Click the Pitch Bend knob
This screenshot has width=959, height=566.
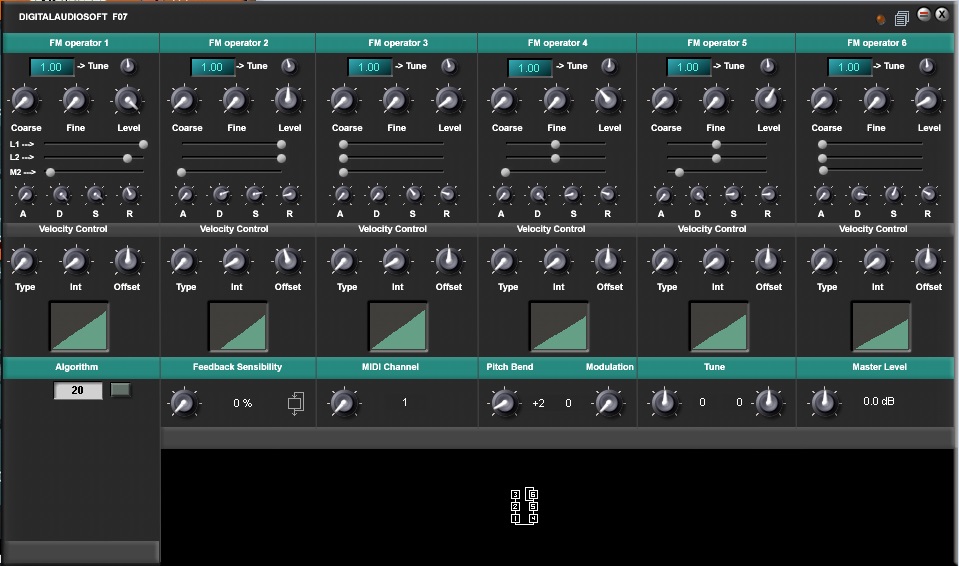[x=502, y=403]
